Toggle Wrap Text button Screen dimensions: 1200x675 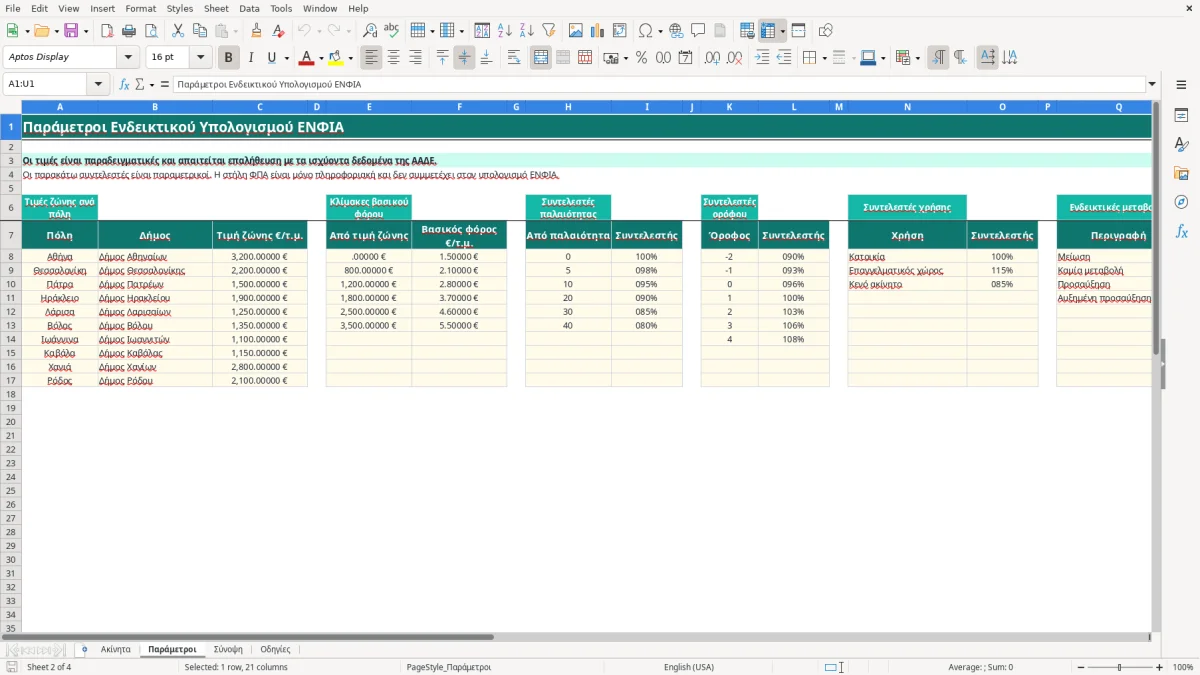point(514,58)
